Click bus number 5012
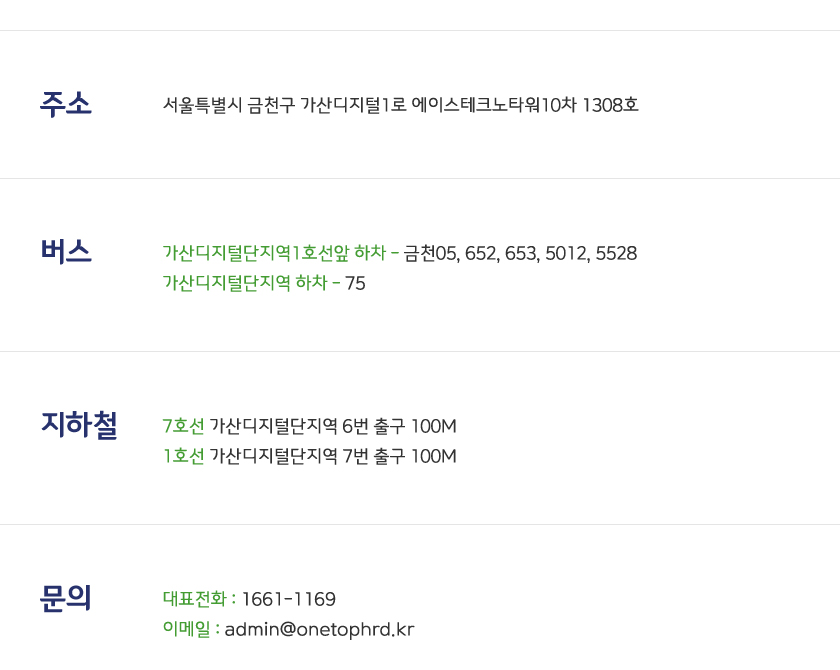This screenshot has height=670, width=840. pyautogui.click(x=565, y=253)
